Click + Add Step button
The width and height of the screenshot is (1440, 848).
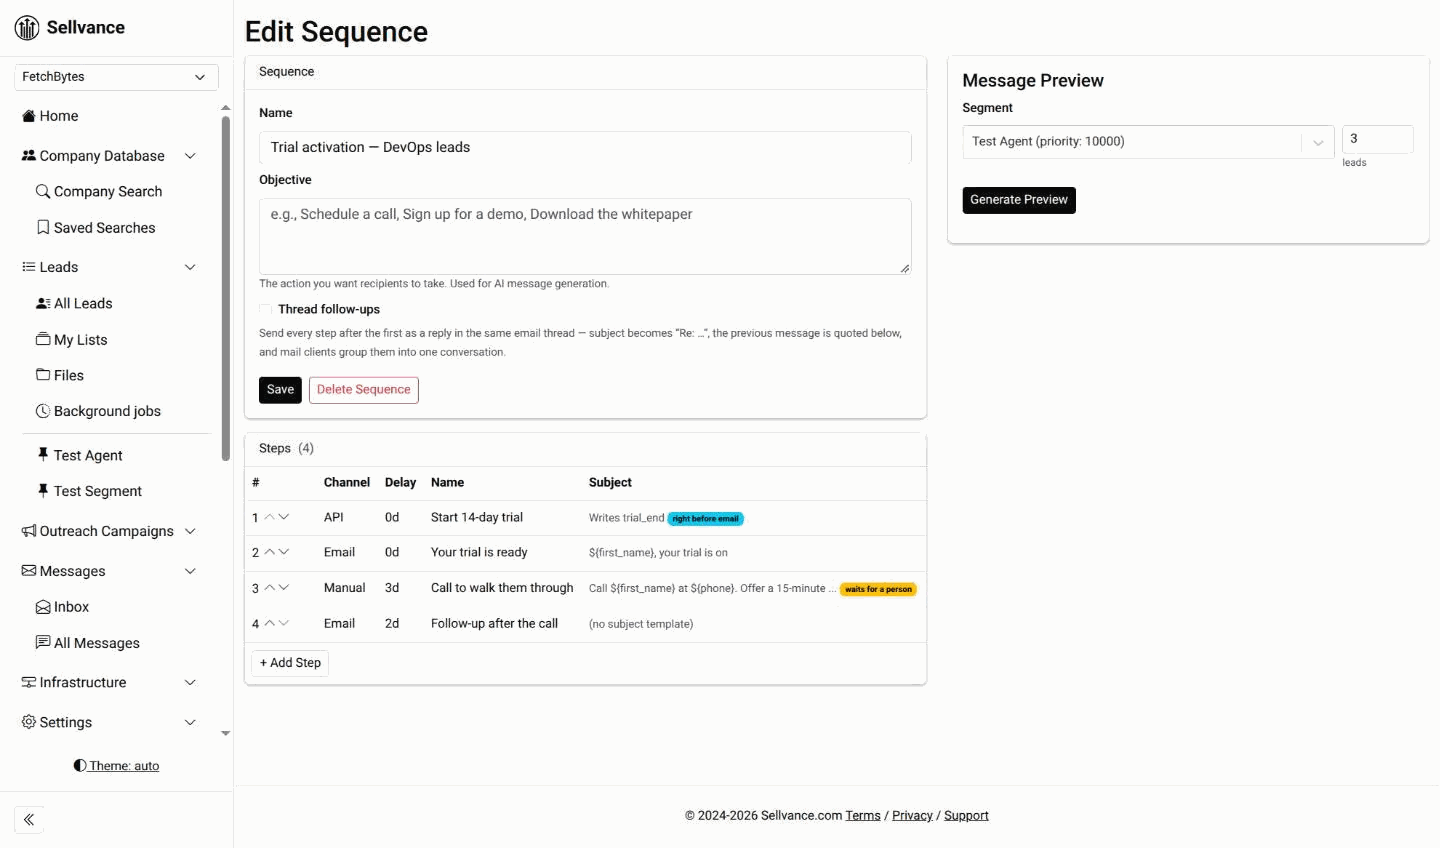tap(290, 663)
